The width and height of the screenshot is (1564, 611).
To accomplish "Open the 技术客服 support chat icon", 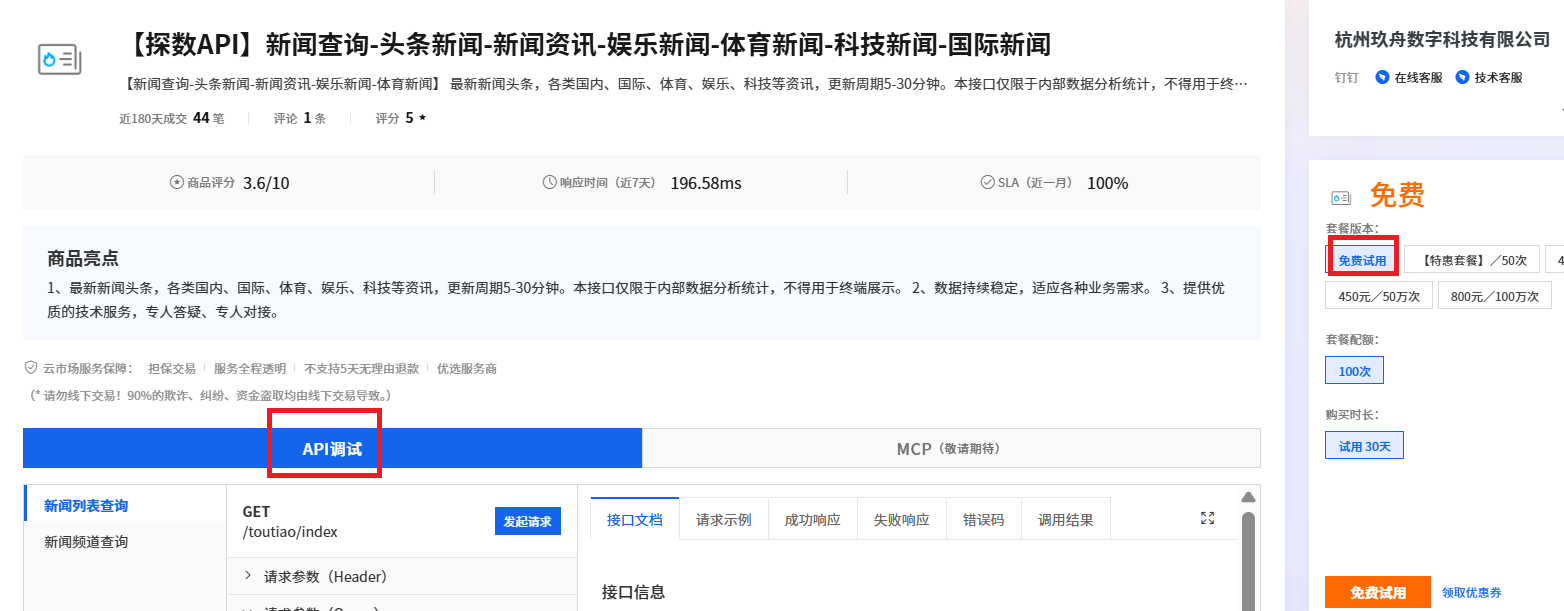I will (1462, 76).
